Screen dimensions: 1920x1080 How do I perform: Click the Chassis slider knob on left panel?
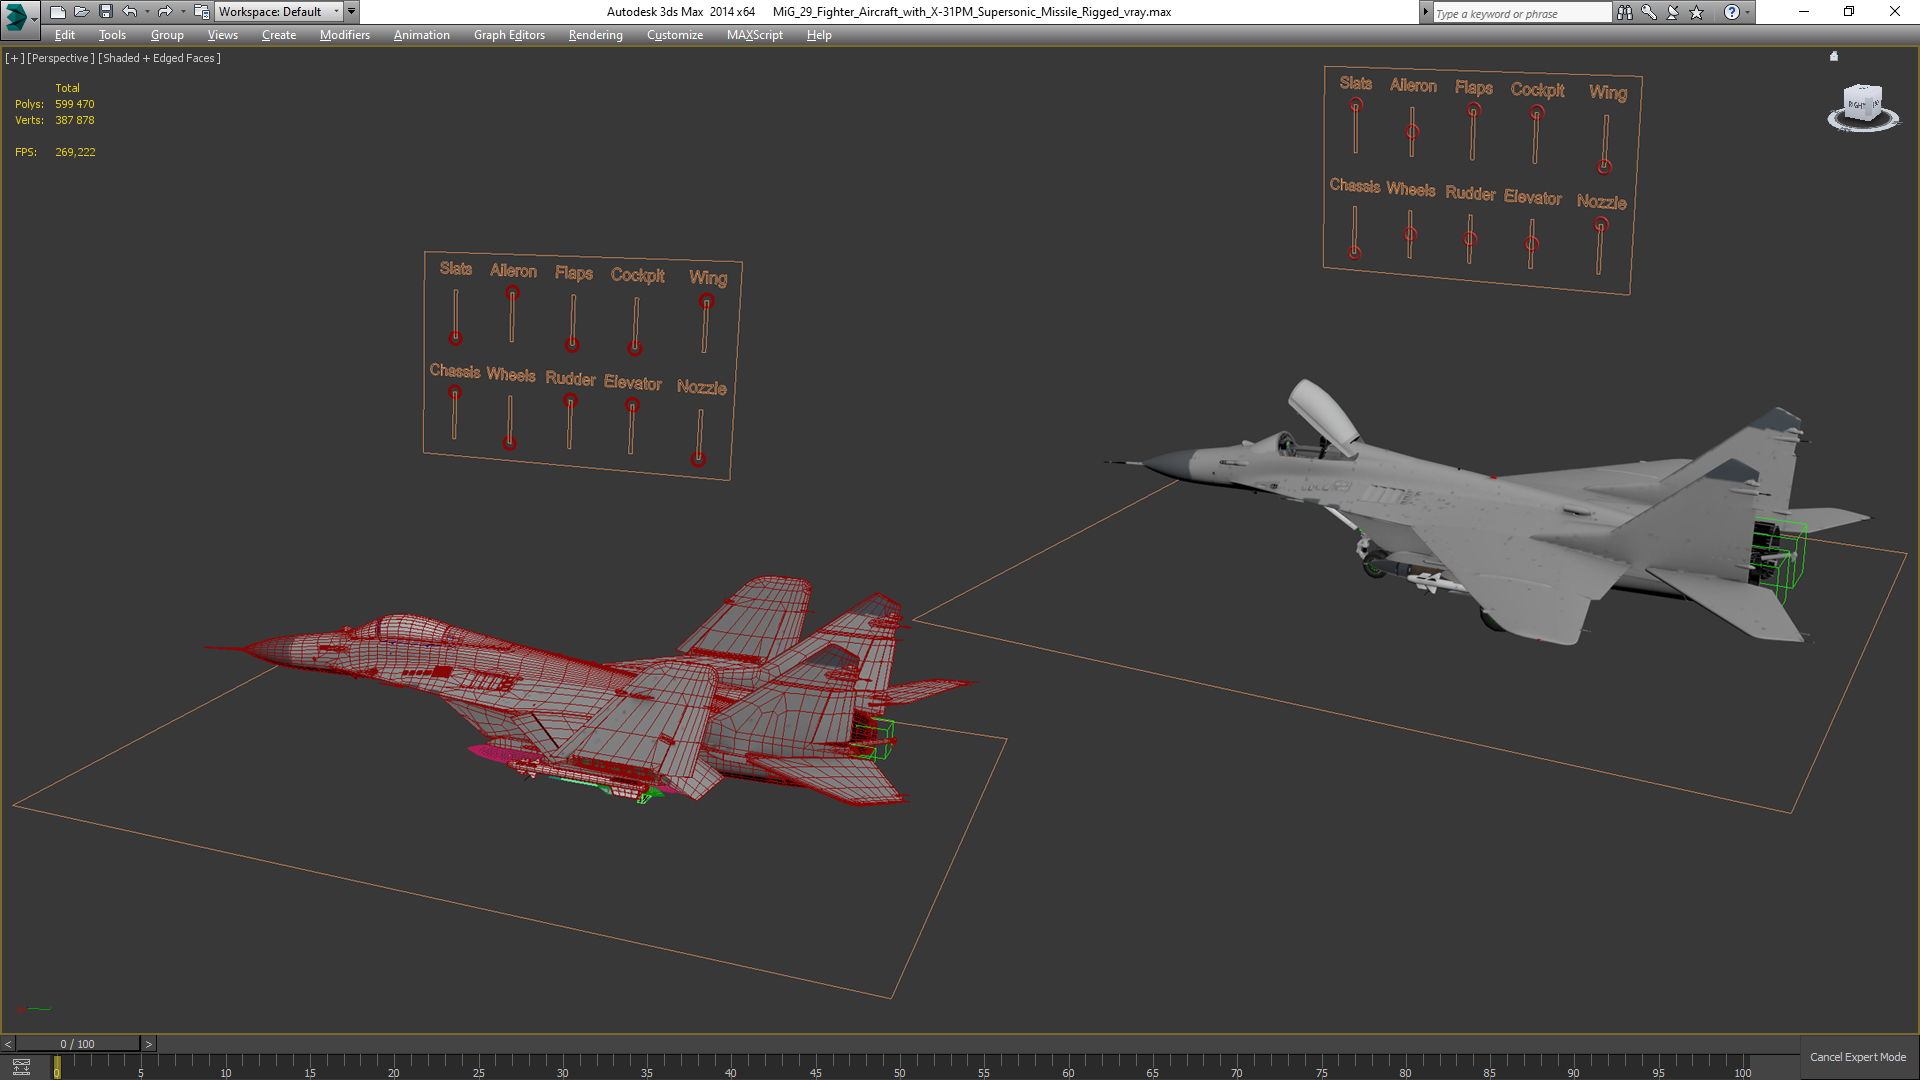click(455, 393)
